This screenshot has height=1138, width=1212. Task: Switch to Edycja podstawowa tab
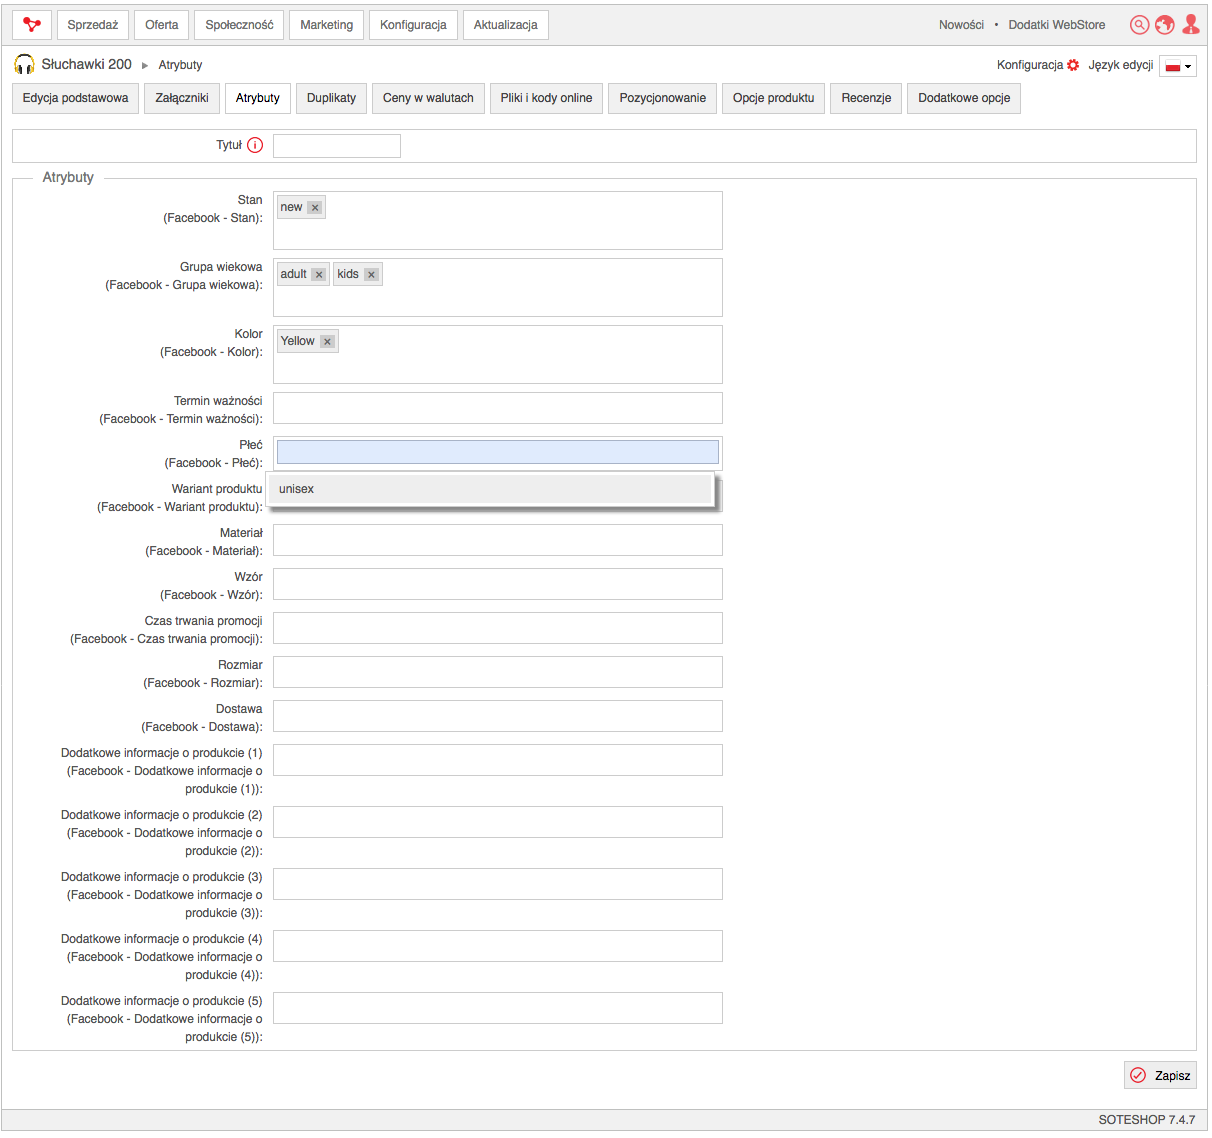[x=76, y=98]
